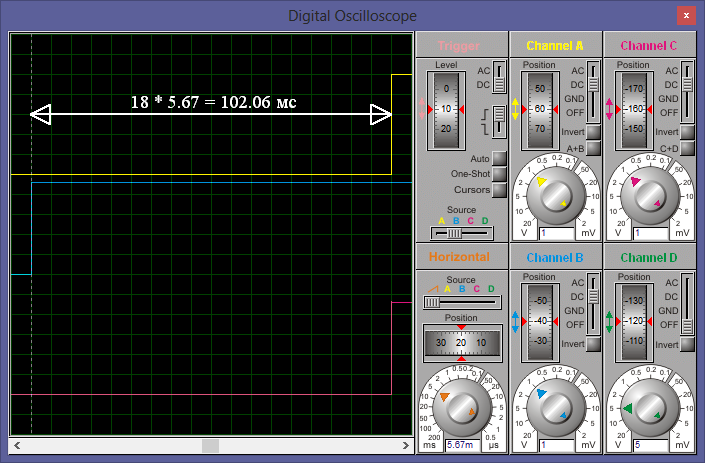Enable A+B on Channel A
This screenshot has width=705, height=463.
pyautogui.click(x=594, y=148)
